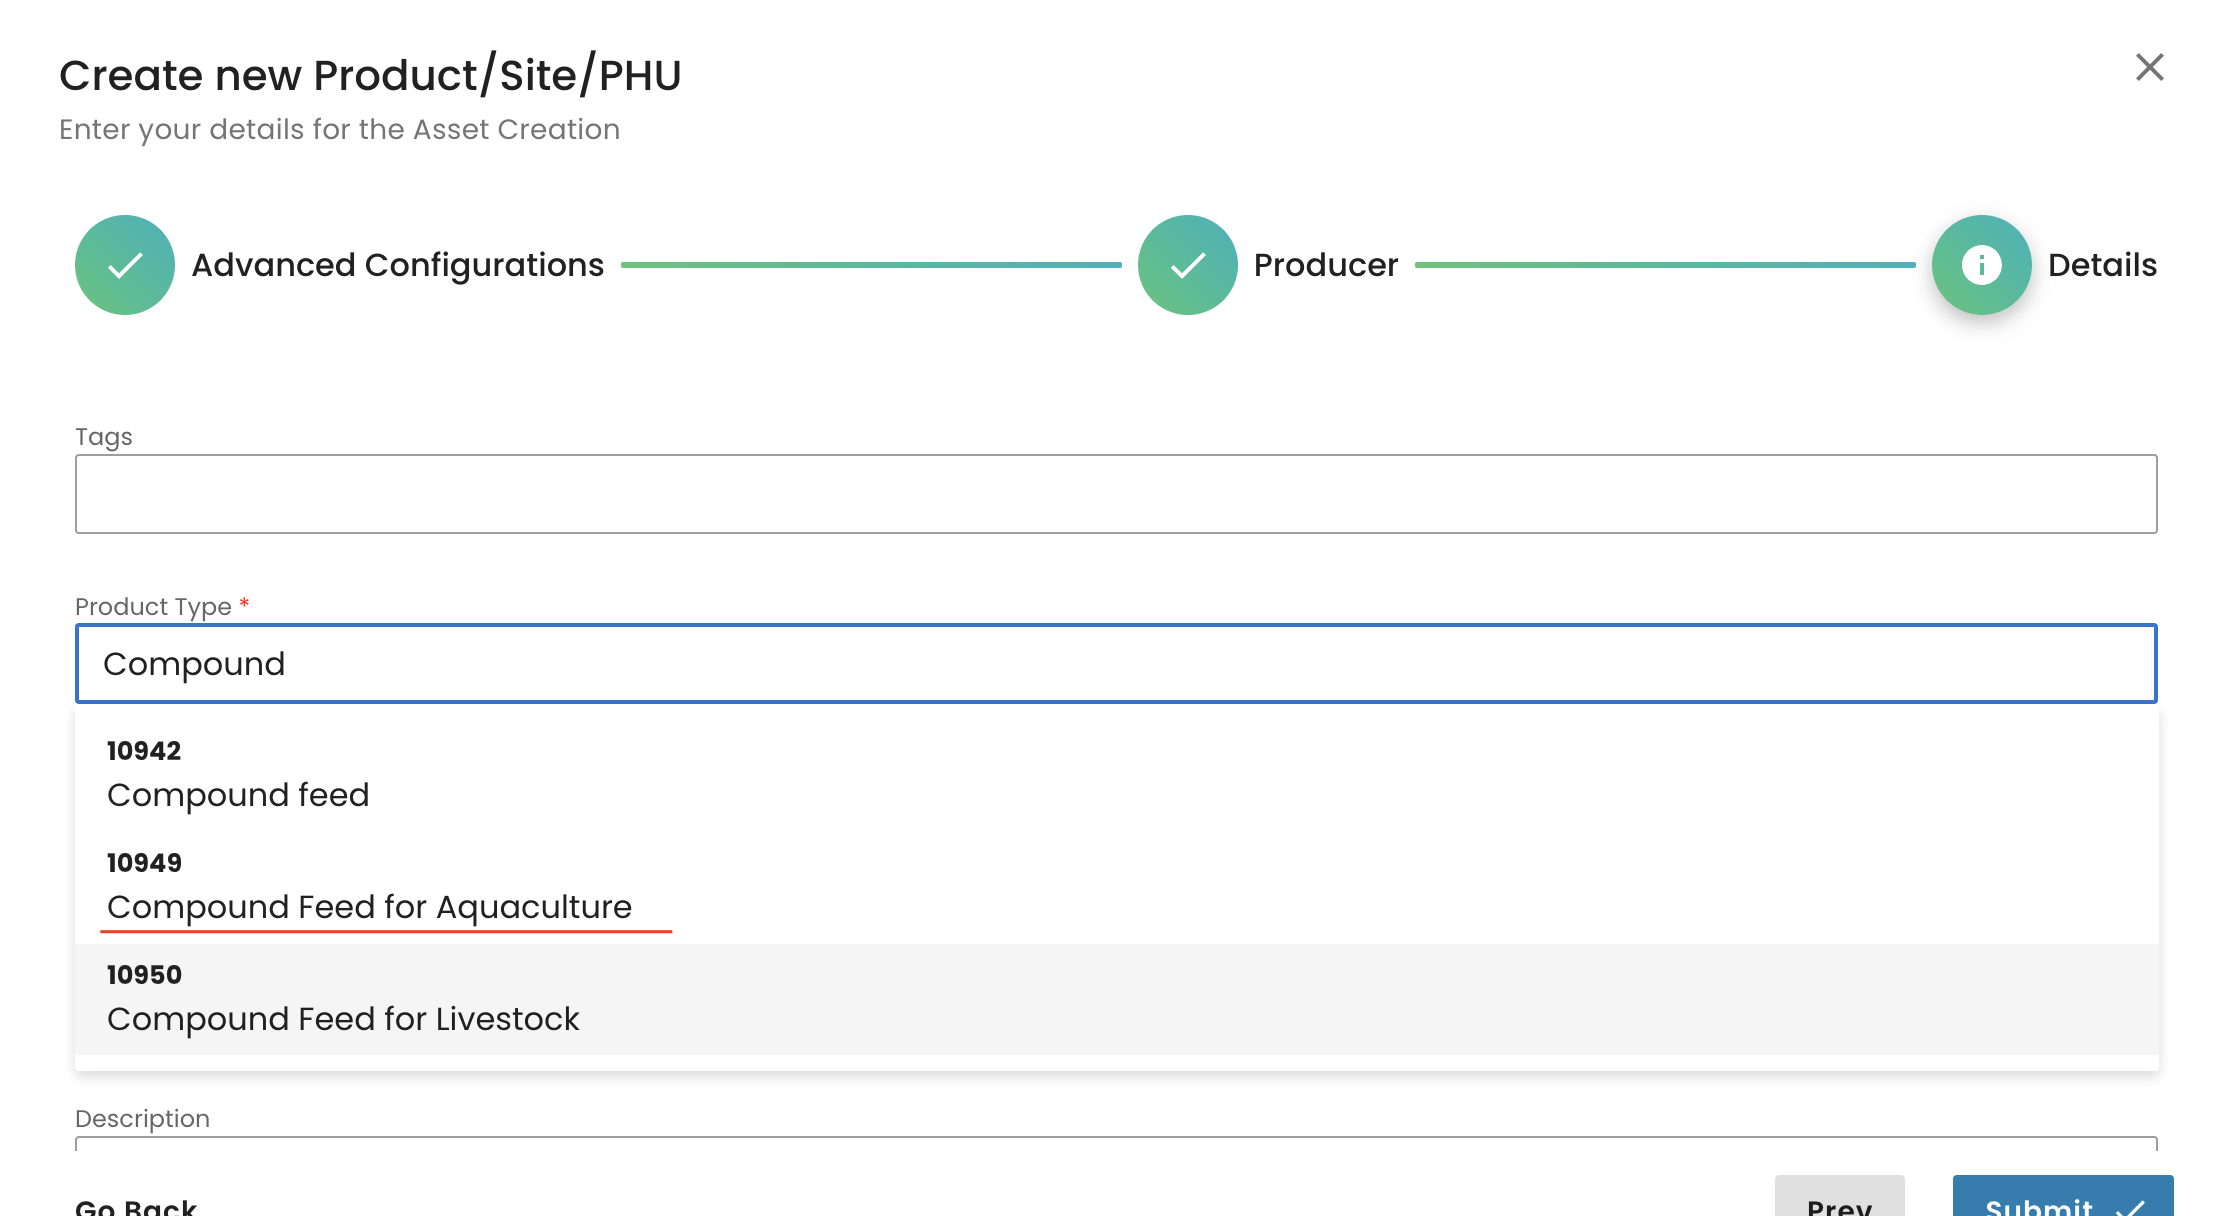Click the Producer step label
This screenshot has width=2230, height=1216.
(x=1325, y=265)
